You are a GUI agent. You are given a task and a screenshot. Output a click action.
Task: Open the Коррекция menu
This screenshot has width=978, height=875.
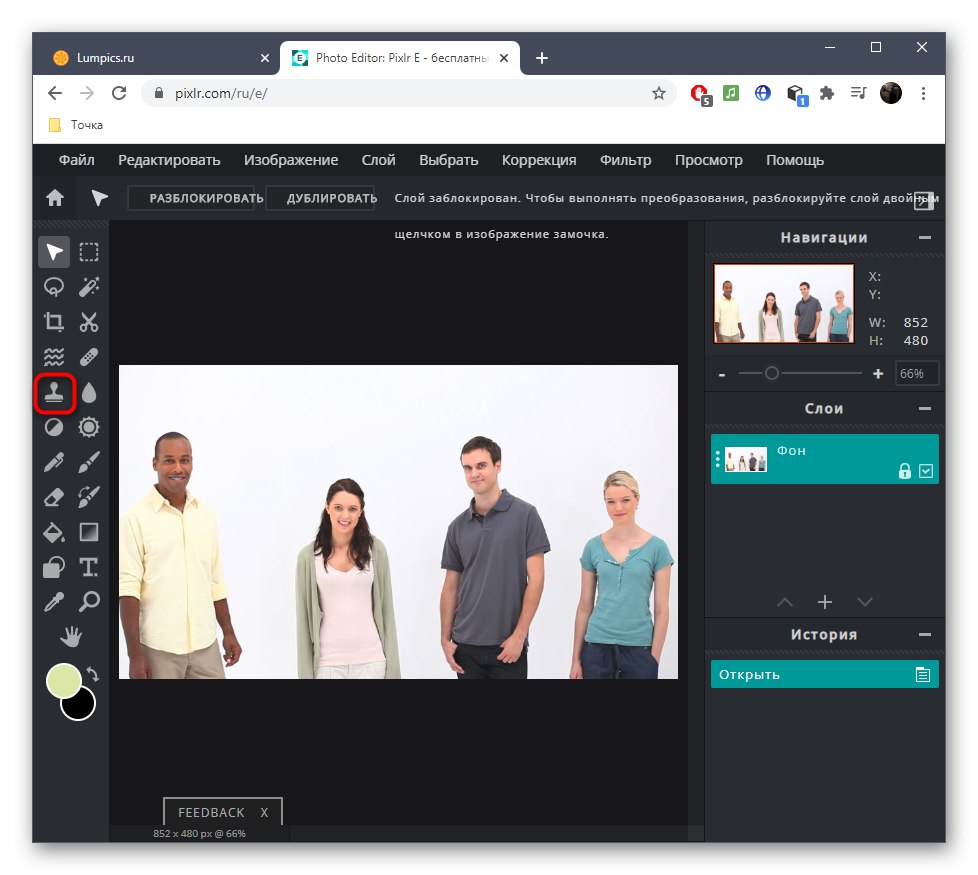tap(539, 160)
